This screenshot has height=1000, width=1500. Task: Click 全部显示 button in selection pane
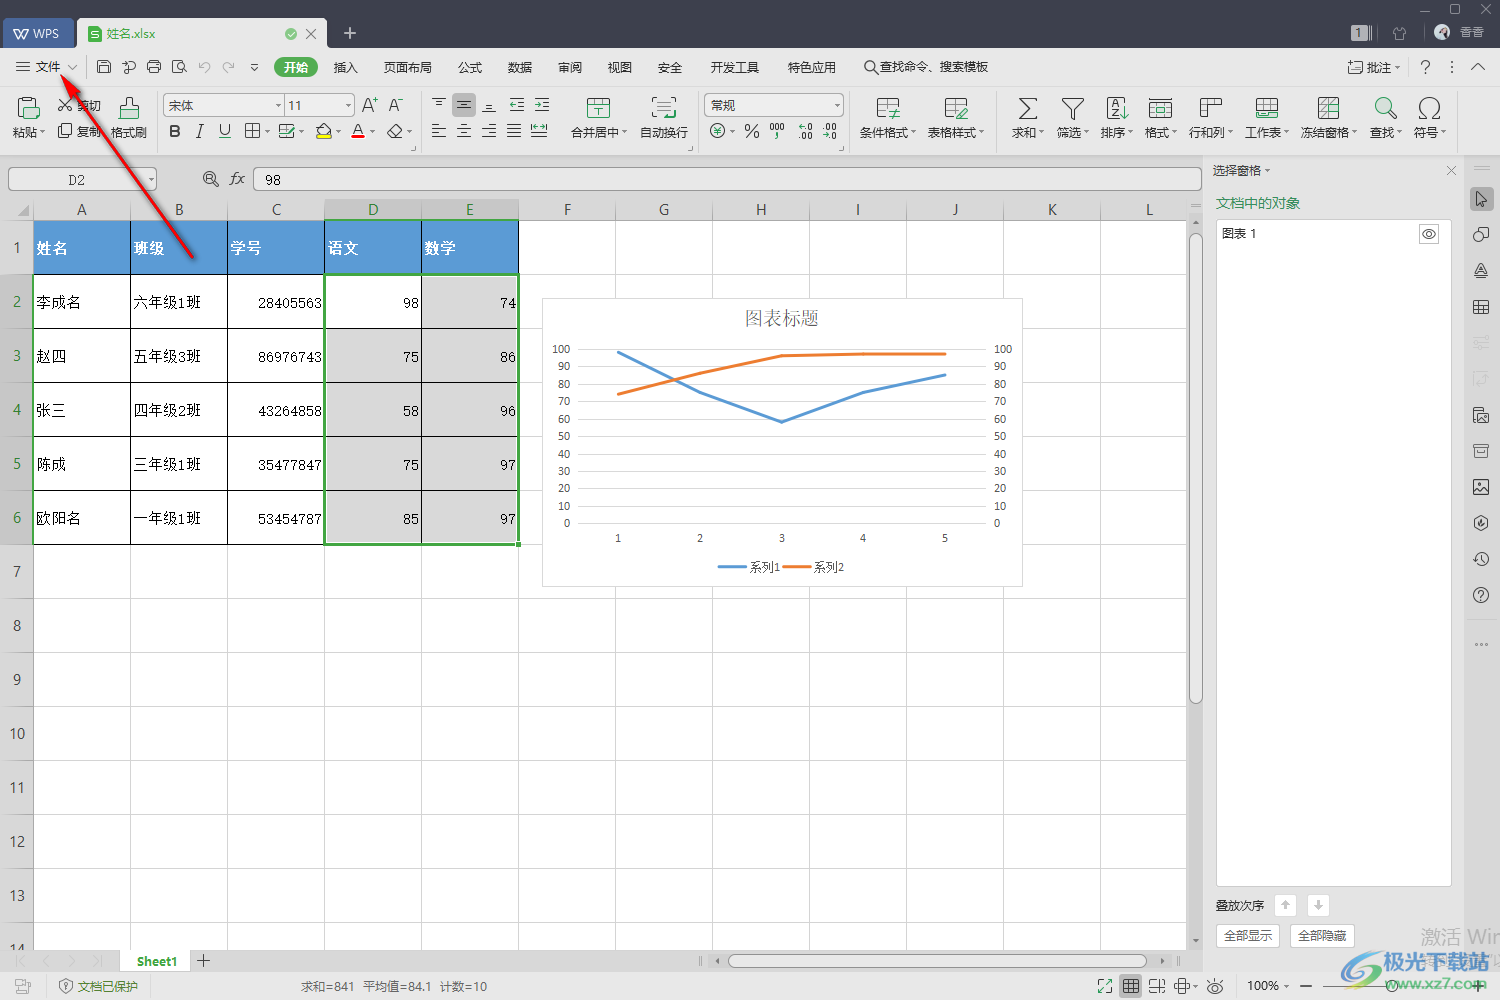(1248, 936)
